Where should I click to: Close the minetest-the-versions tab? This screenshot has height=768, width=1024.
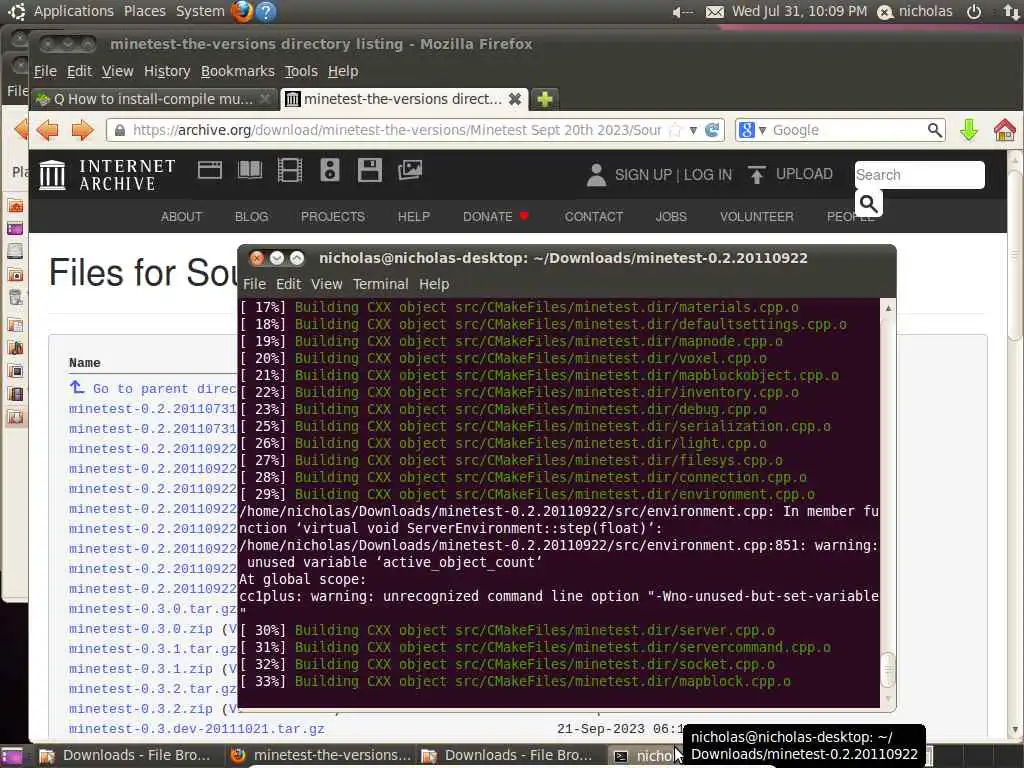tap(515, 99)
